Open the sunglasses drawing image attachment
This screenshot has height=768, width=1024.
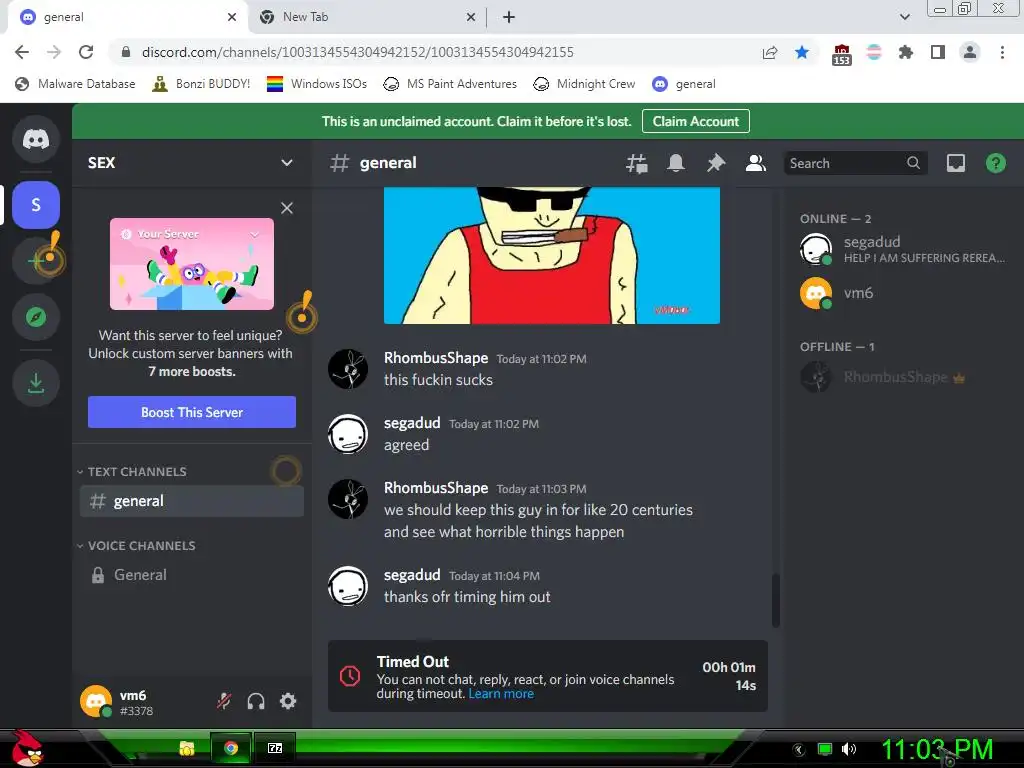[552, 255]
